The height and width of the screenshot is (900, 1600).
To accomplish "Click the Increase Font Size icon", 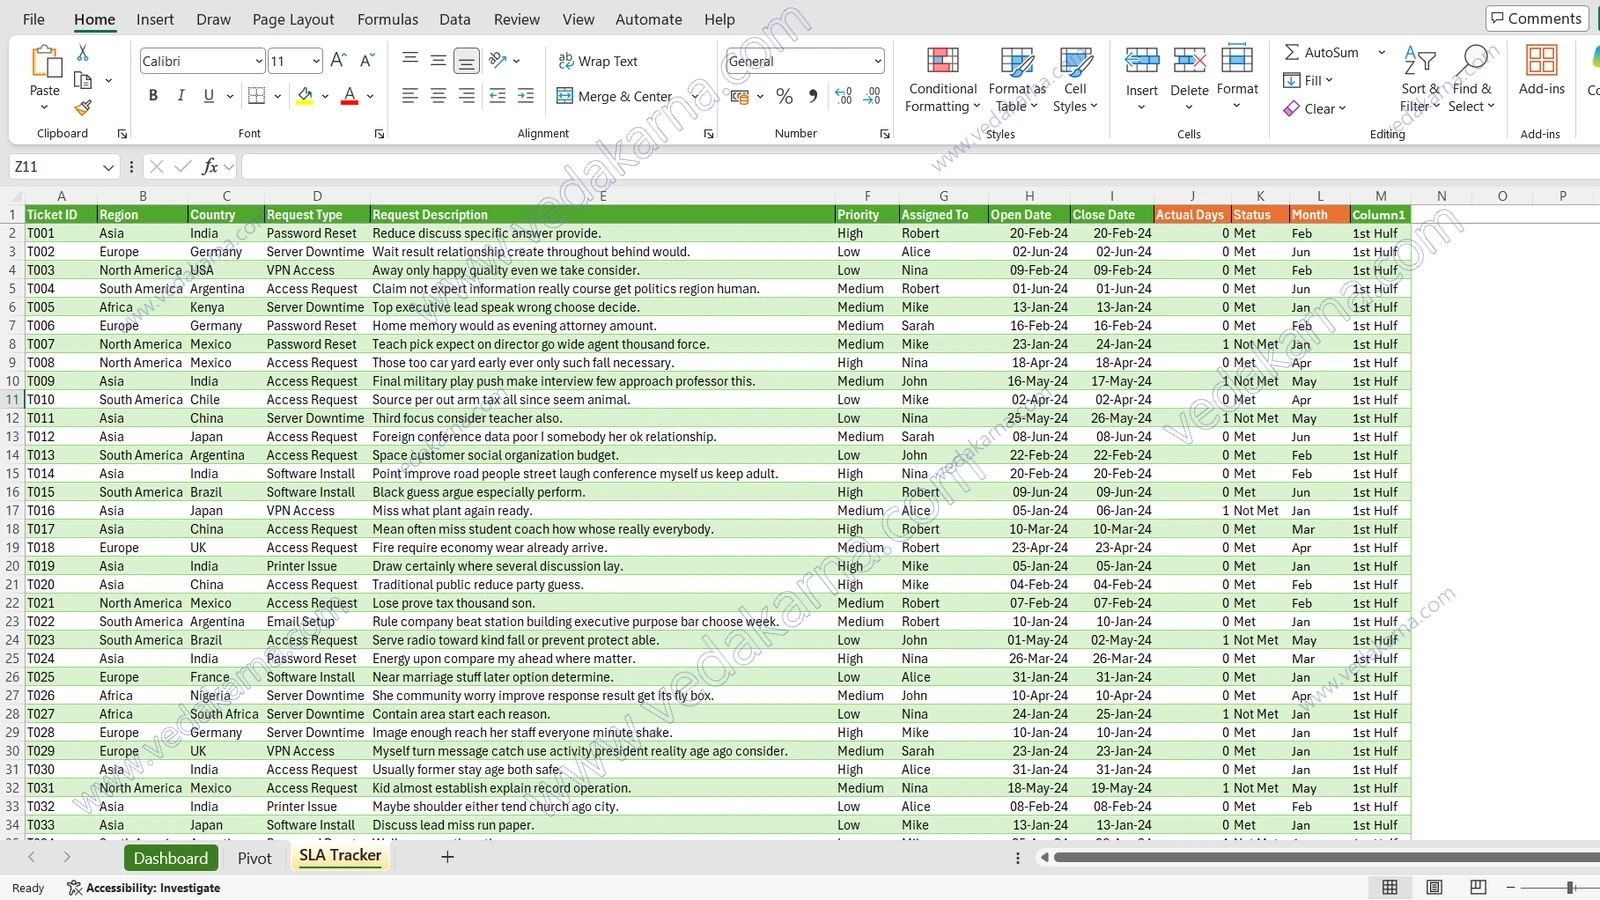I will point(339,61).
